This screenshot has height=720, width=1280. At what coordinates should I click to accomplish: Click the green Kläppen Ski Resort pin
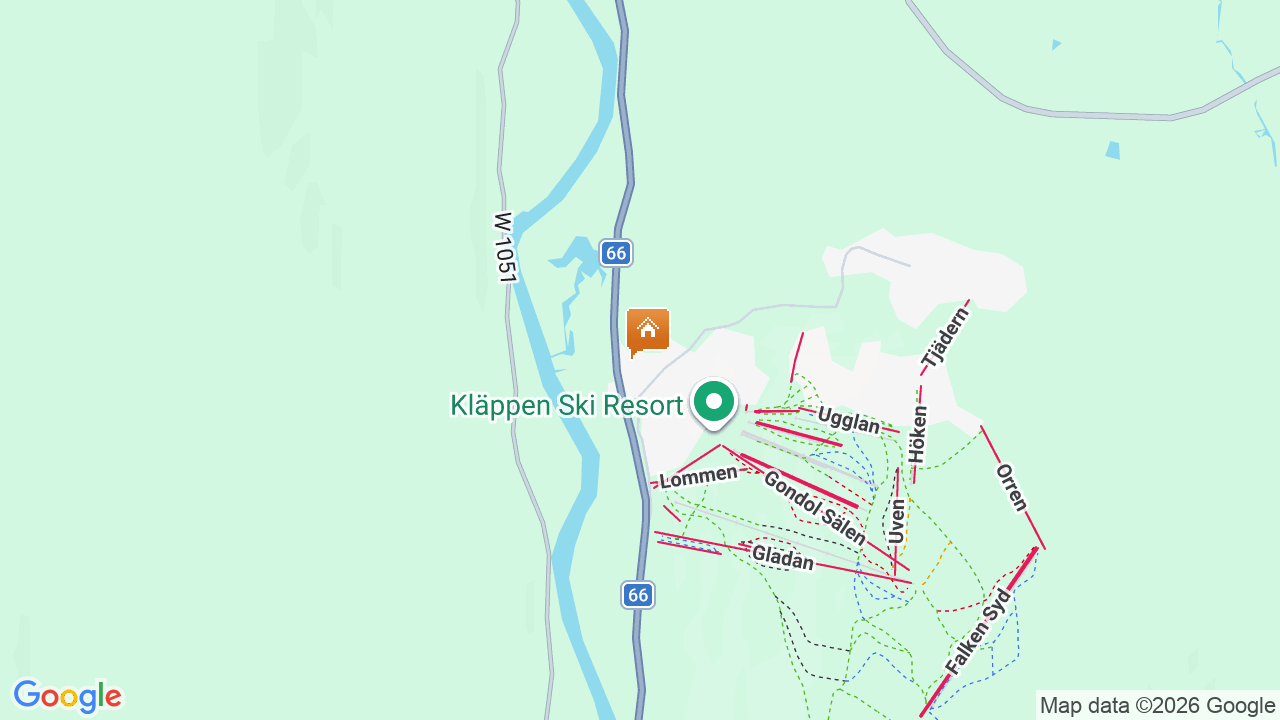tap(714, 404)
